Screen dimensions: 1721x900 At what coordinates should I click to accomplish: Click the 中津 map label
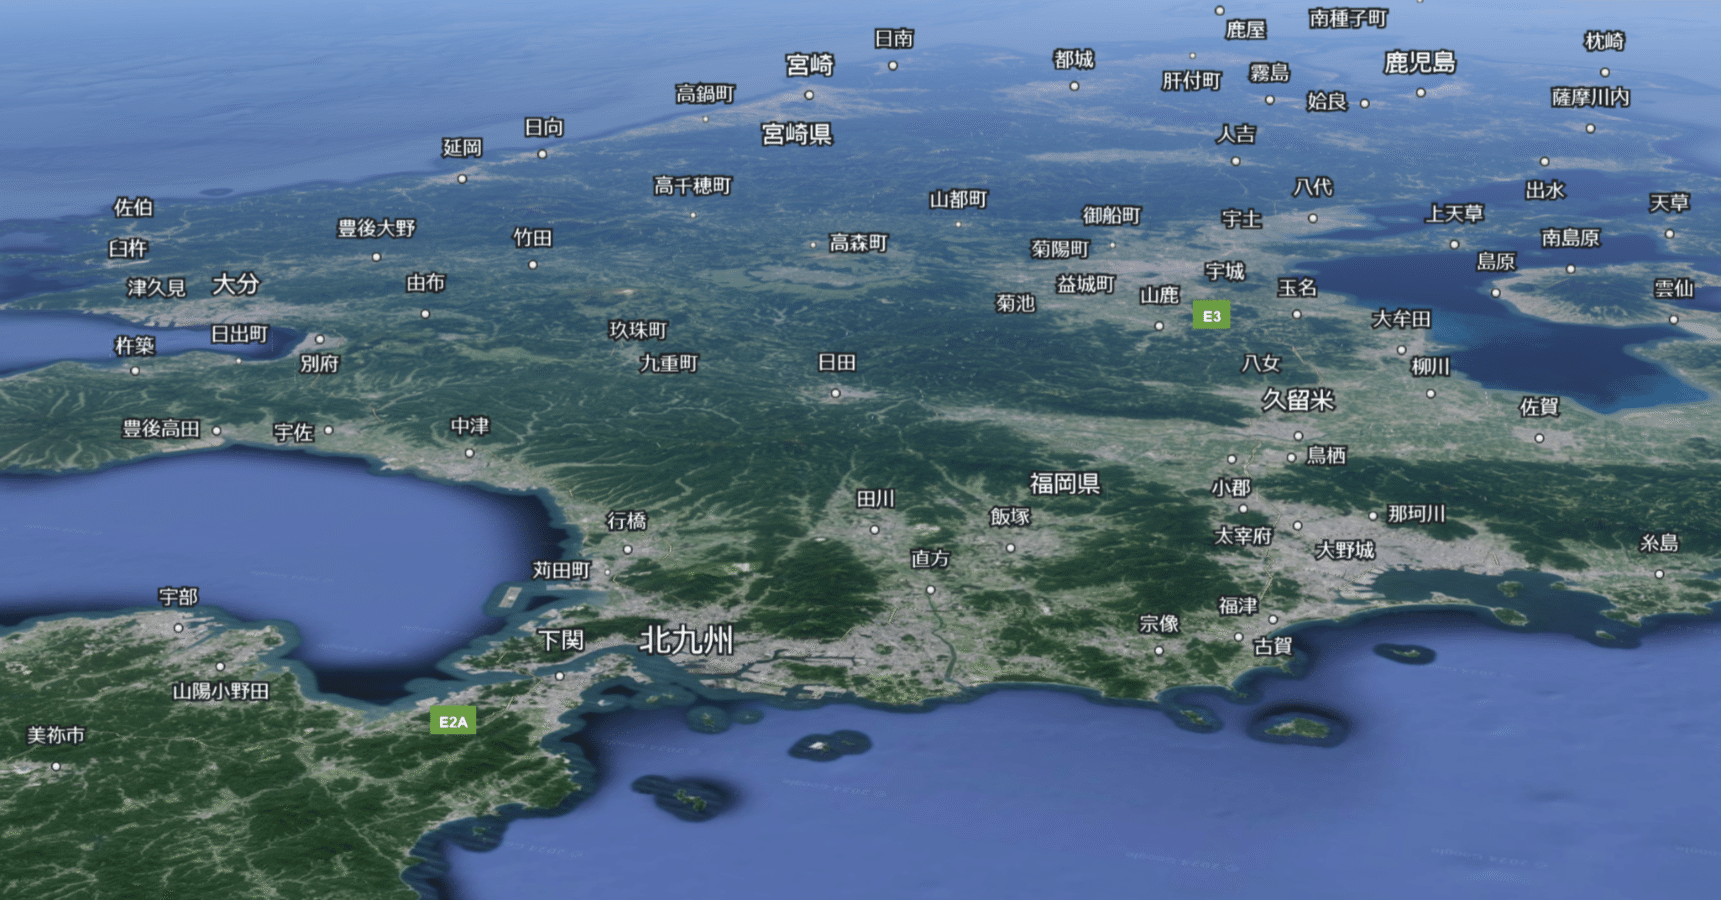tap(470, 427)
